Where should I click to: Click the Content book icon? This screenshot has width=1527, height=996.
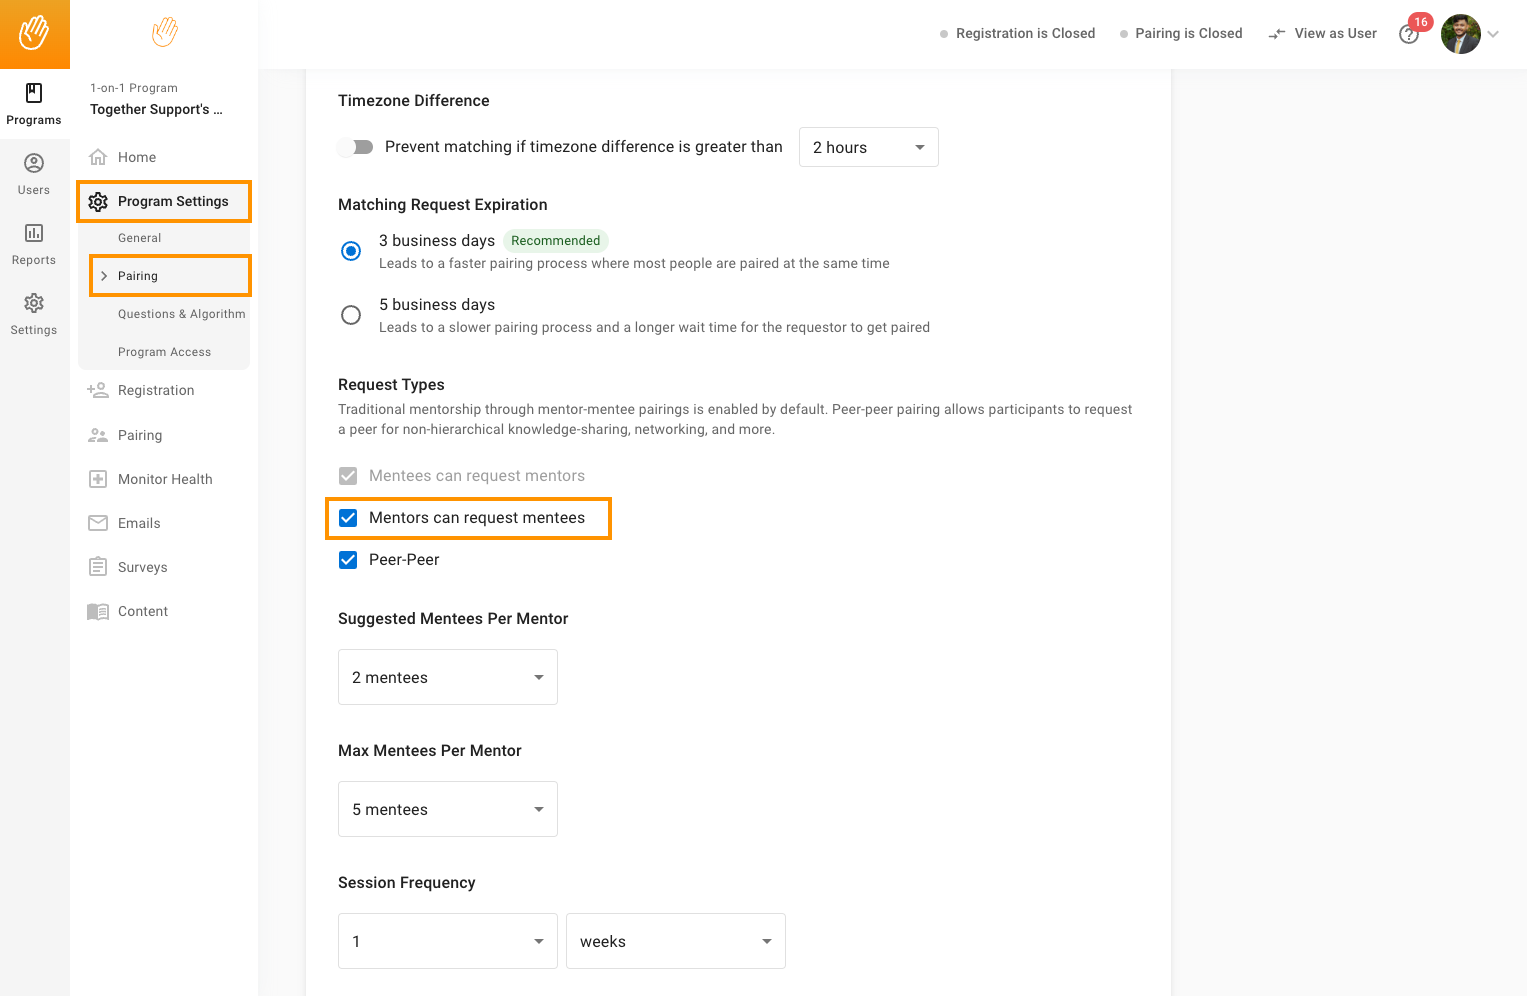coord(98,611)
